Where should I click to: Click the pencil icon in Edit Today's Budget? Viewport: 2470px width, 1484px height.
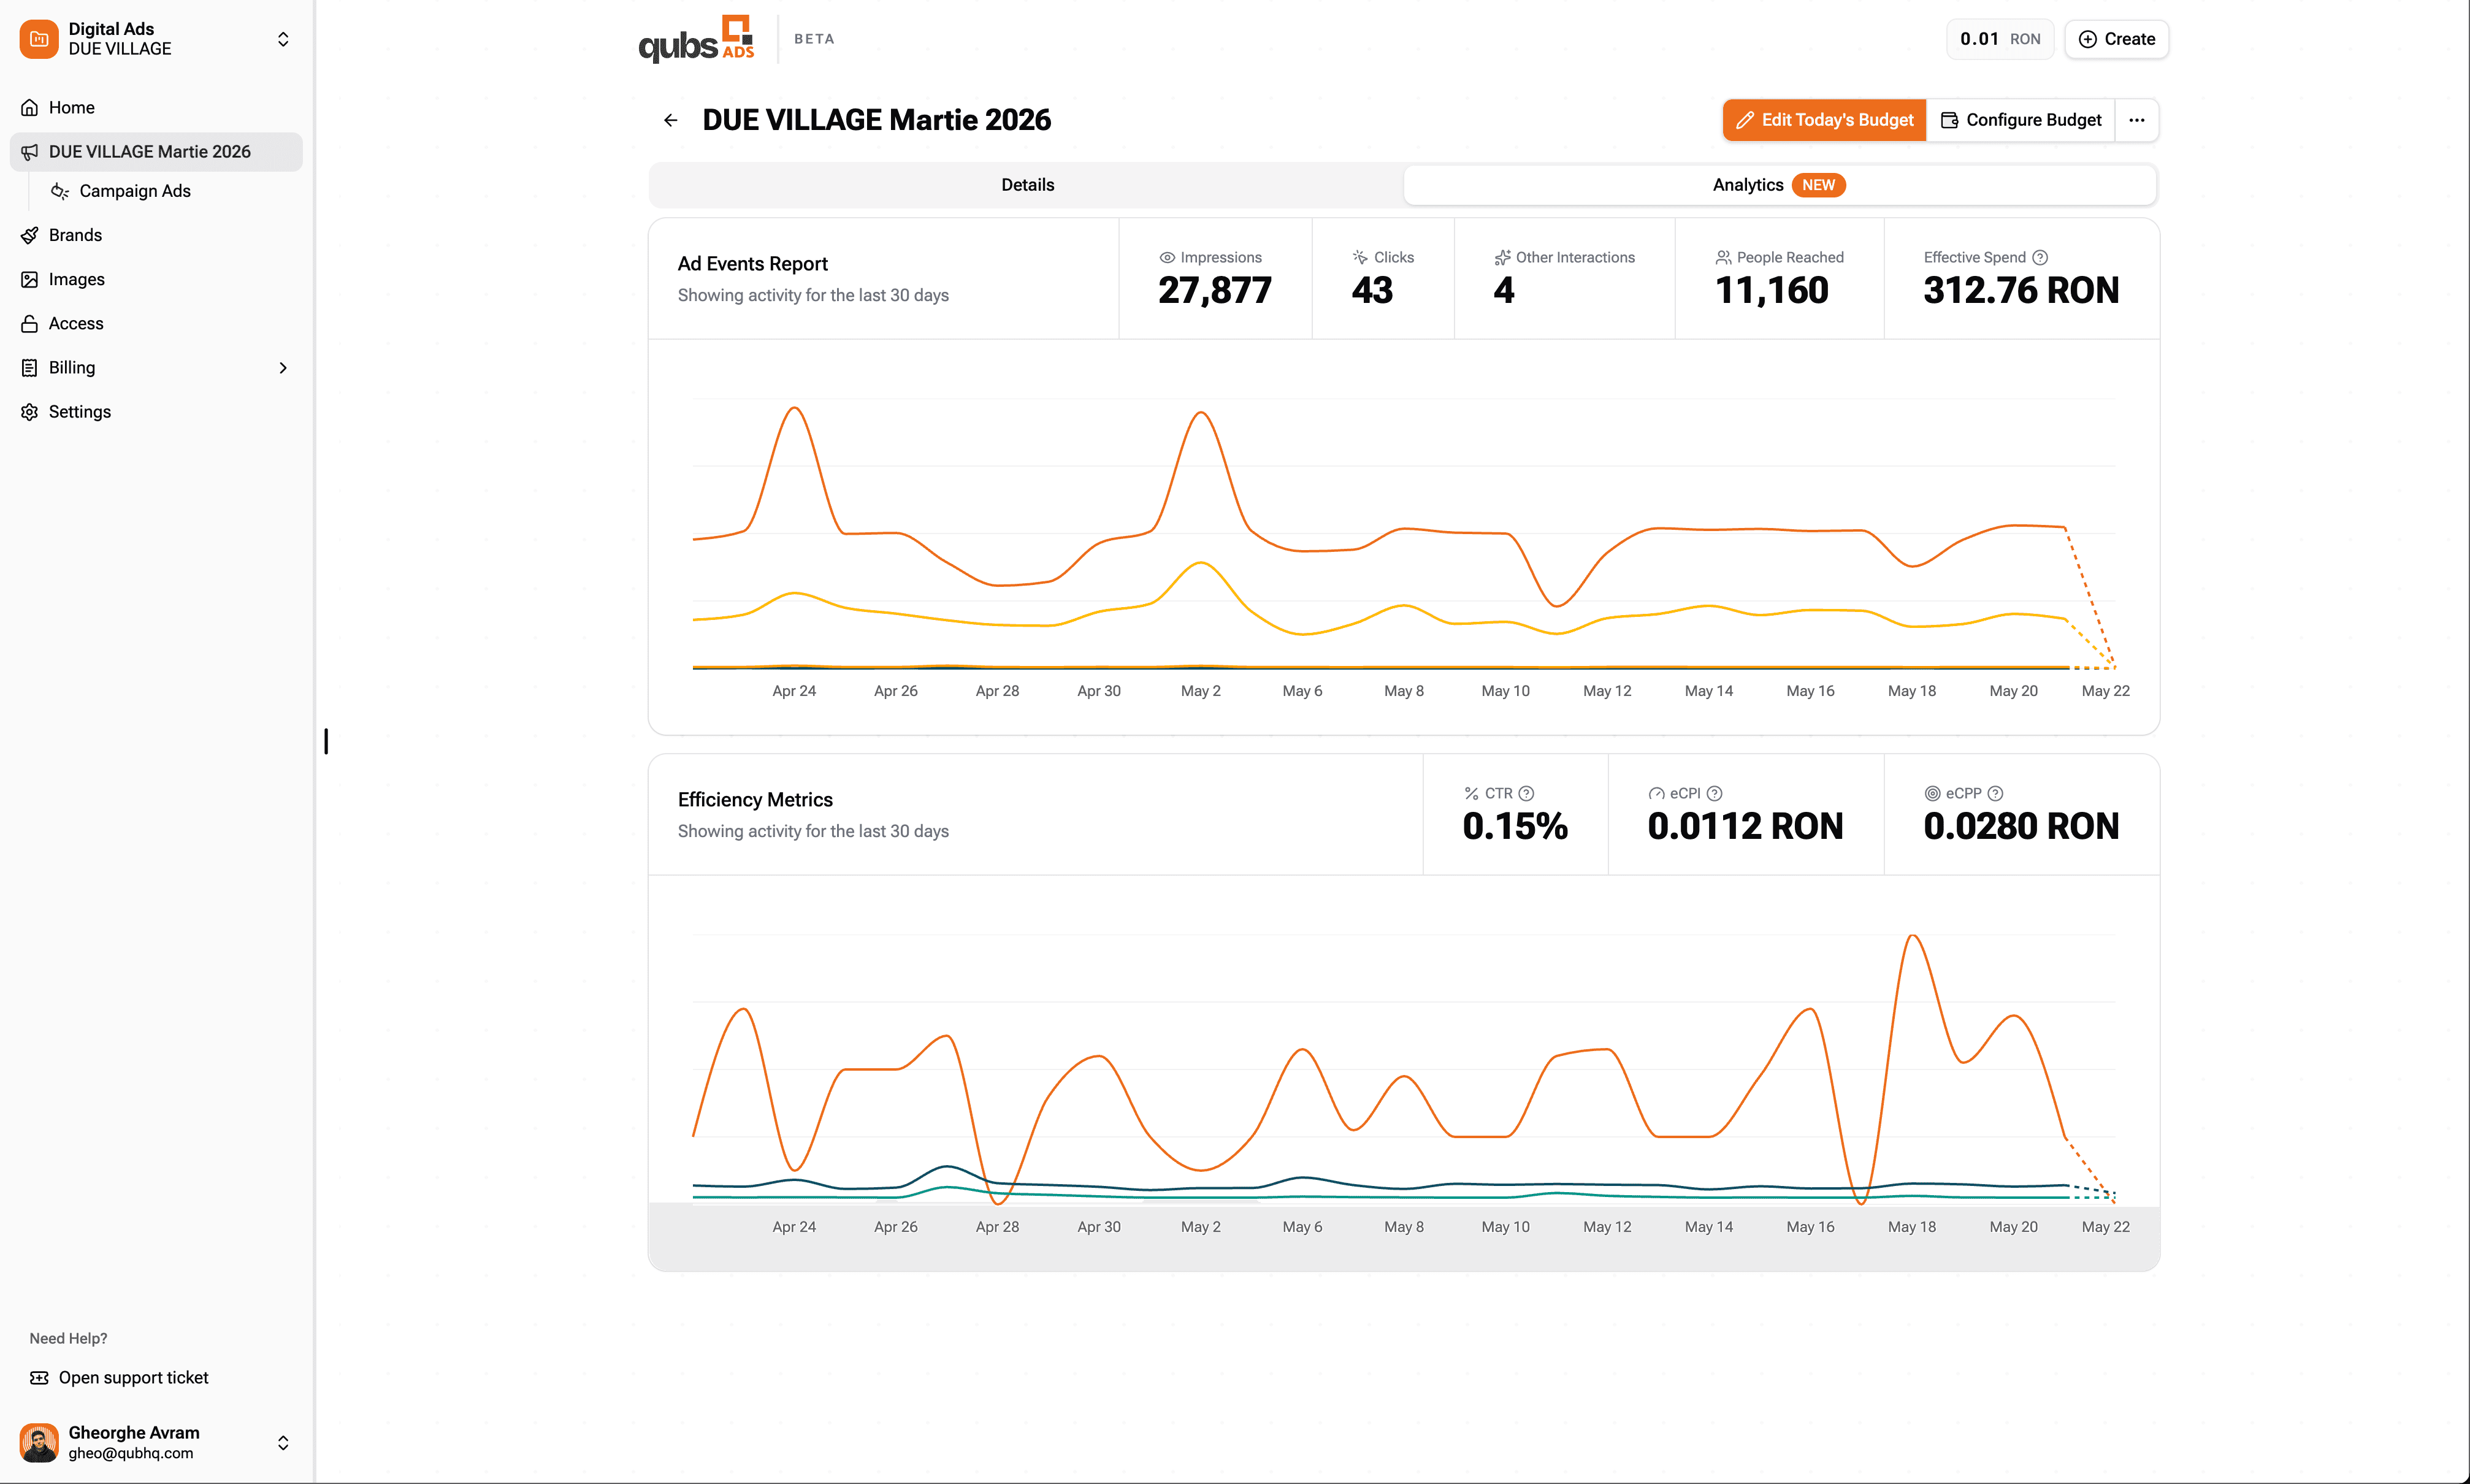point(1745,120)
